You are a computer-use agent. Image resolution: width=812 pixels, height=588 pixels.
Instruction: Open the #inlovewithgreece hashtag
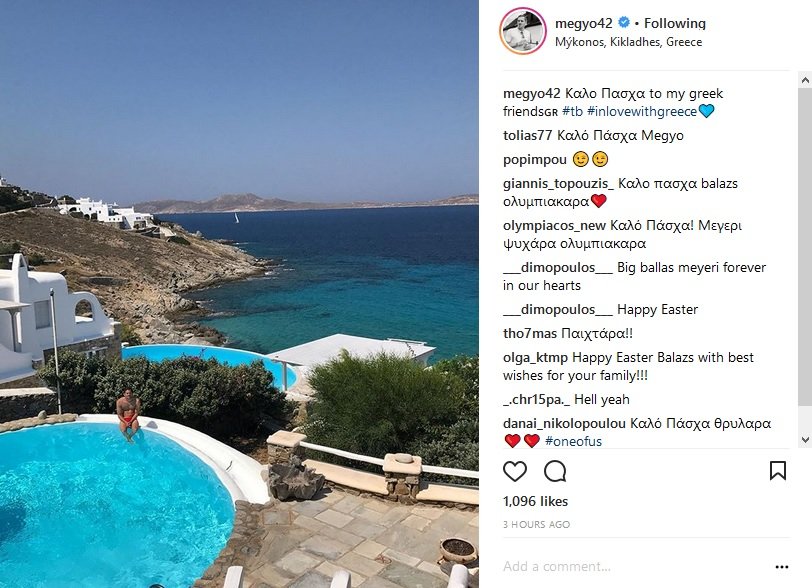(x=642, y=111)
